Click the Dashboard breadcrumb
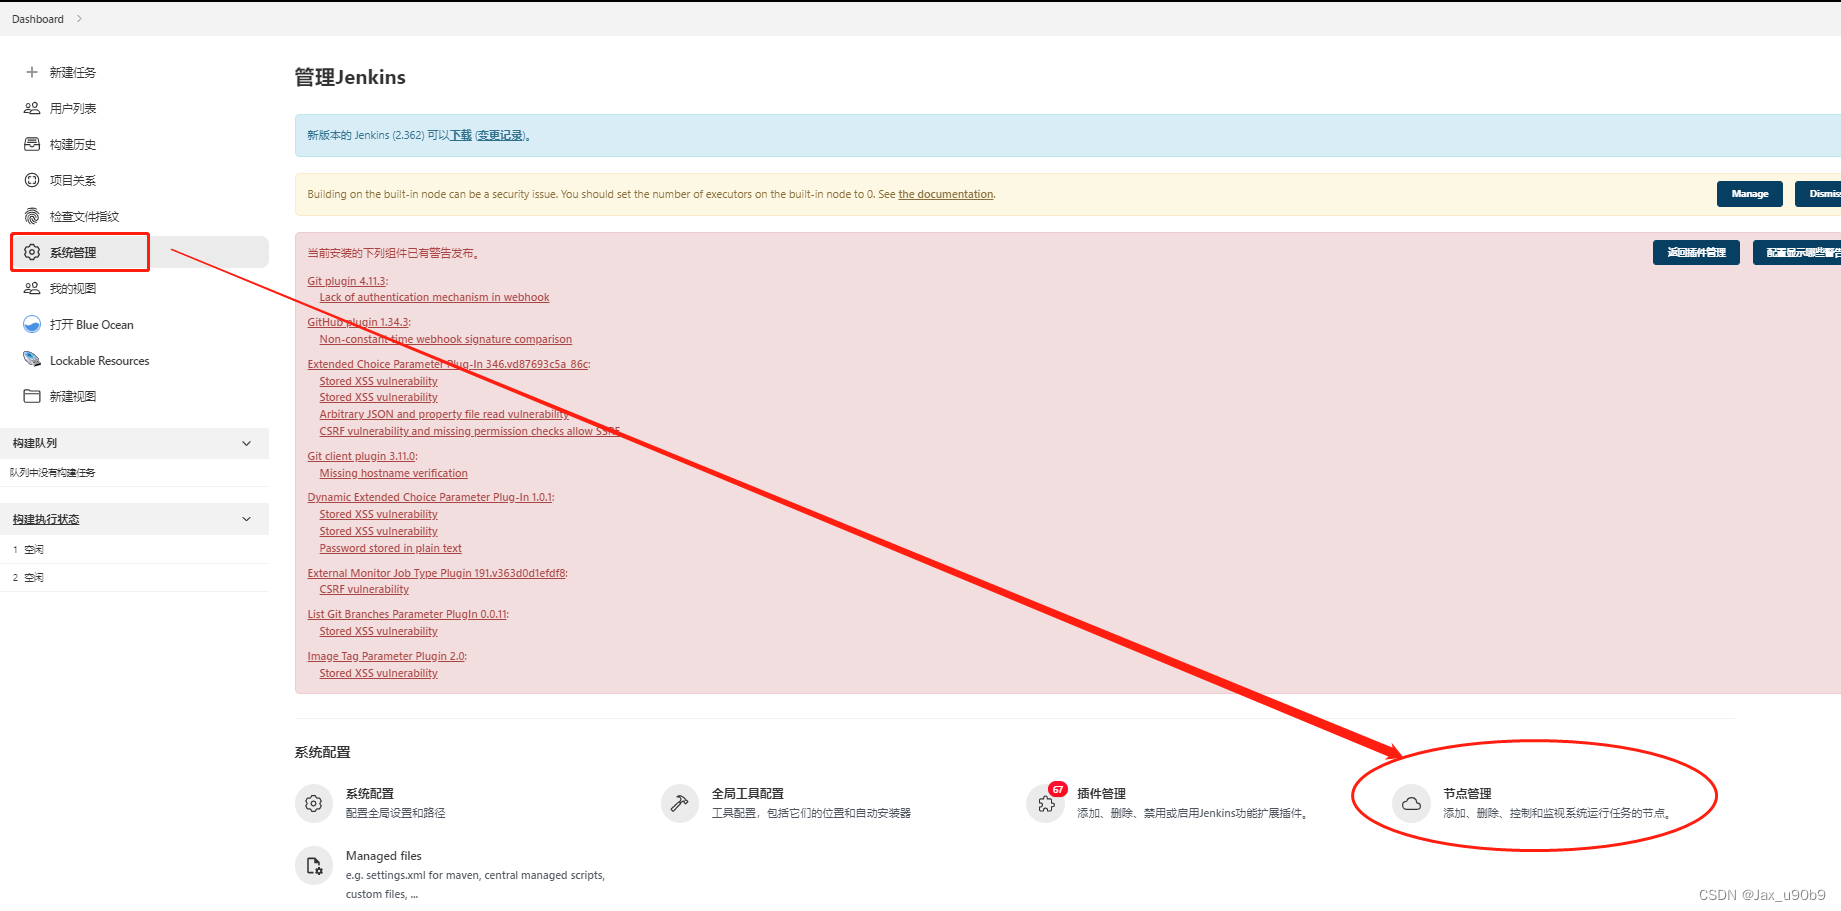 tap(38, 19)
